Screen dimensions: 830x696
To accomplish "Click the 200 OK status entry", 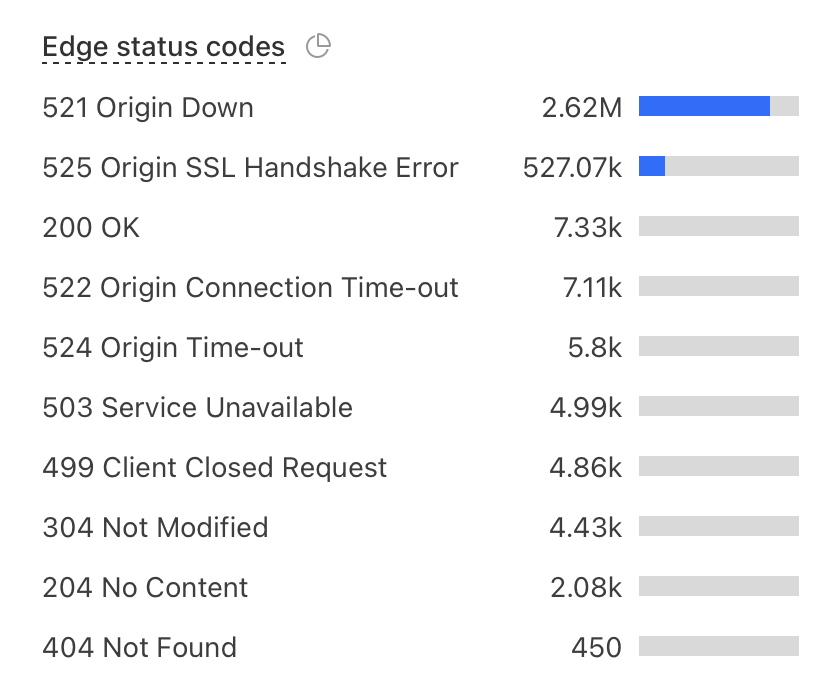I will pyautogui.click(x=91, y=227).
